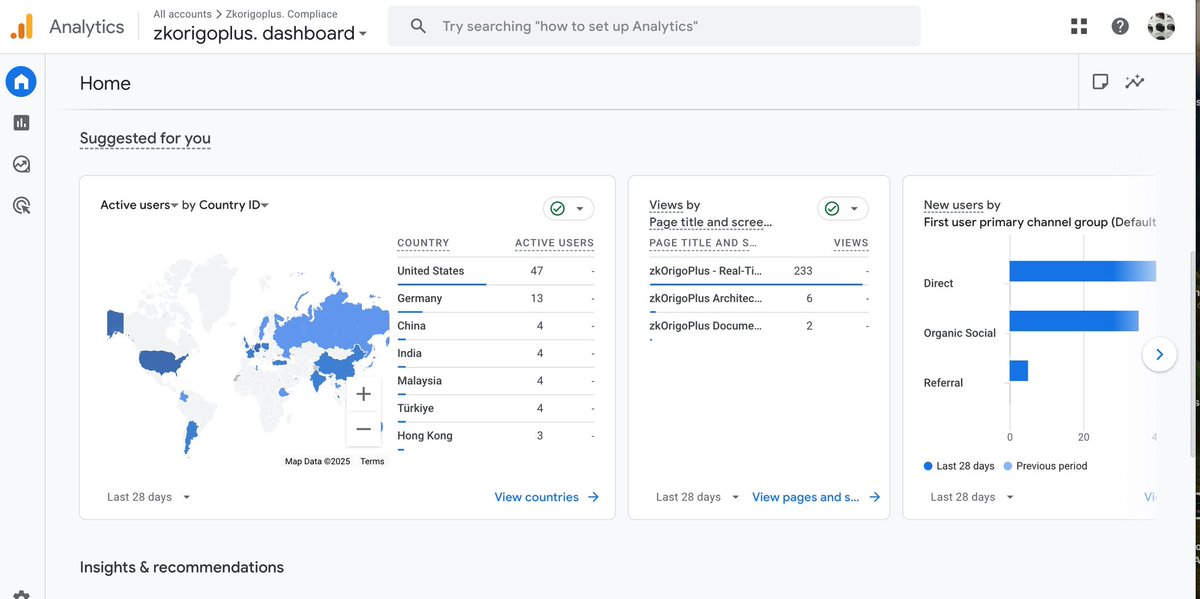Open data quality check on Views card
Image resolution: width=1200 pixels, height=599 pixels.
[x=843, y=208]
